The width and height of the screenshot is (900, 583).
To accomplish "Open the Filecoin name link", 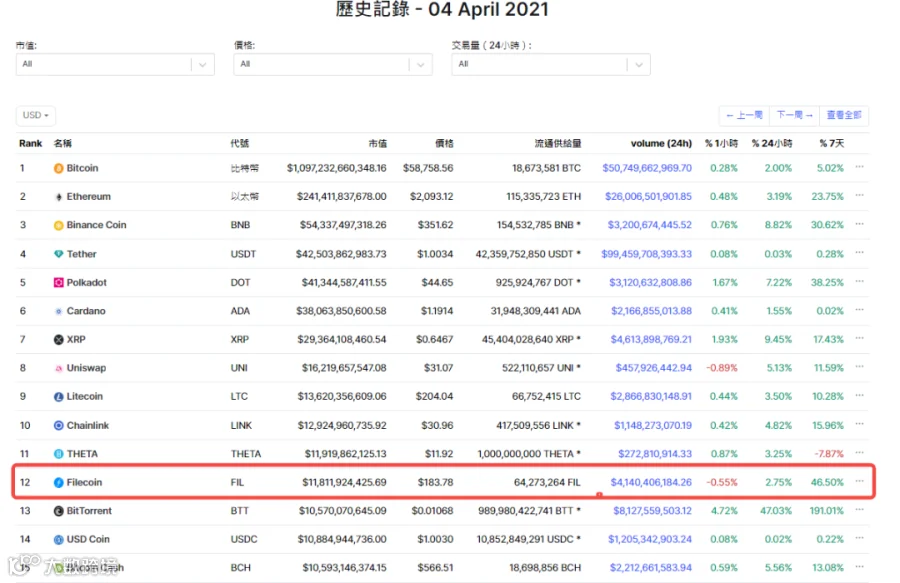I will [84, 483].
